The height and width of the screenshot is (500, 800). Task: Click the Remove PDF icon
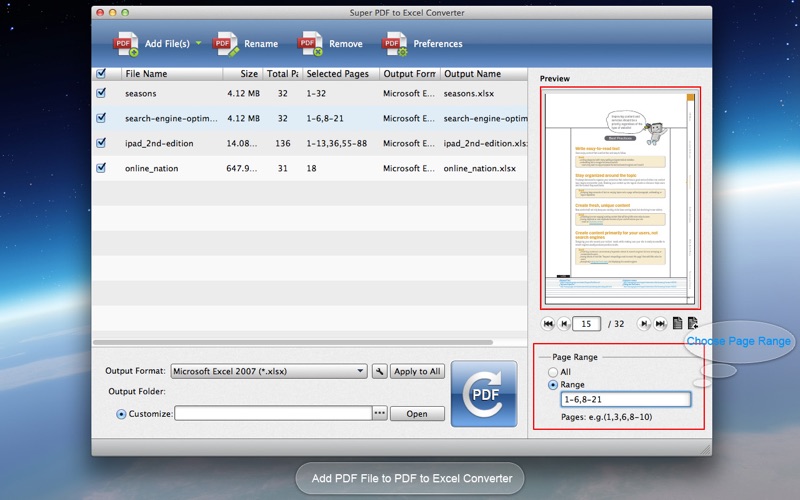(x=310, y=44)
